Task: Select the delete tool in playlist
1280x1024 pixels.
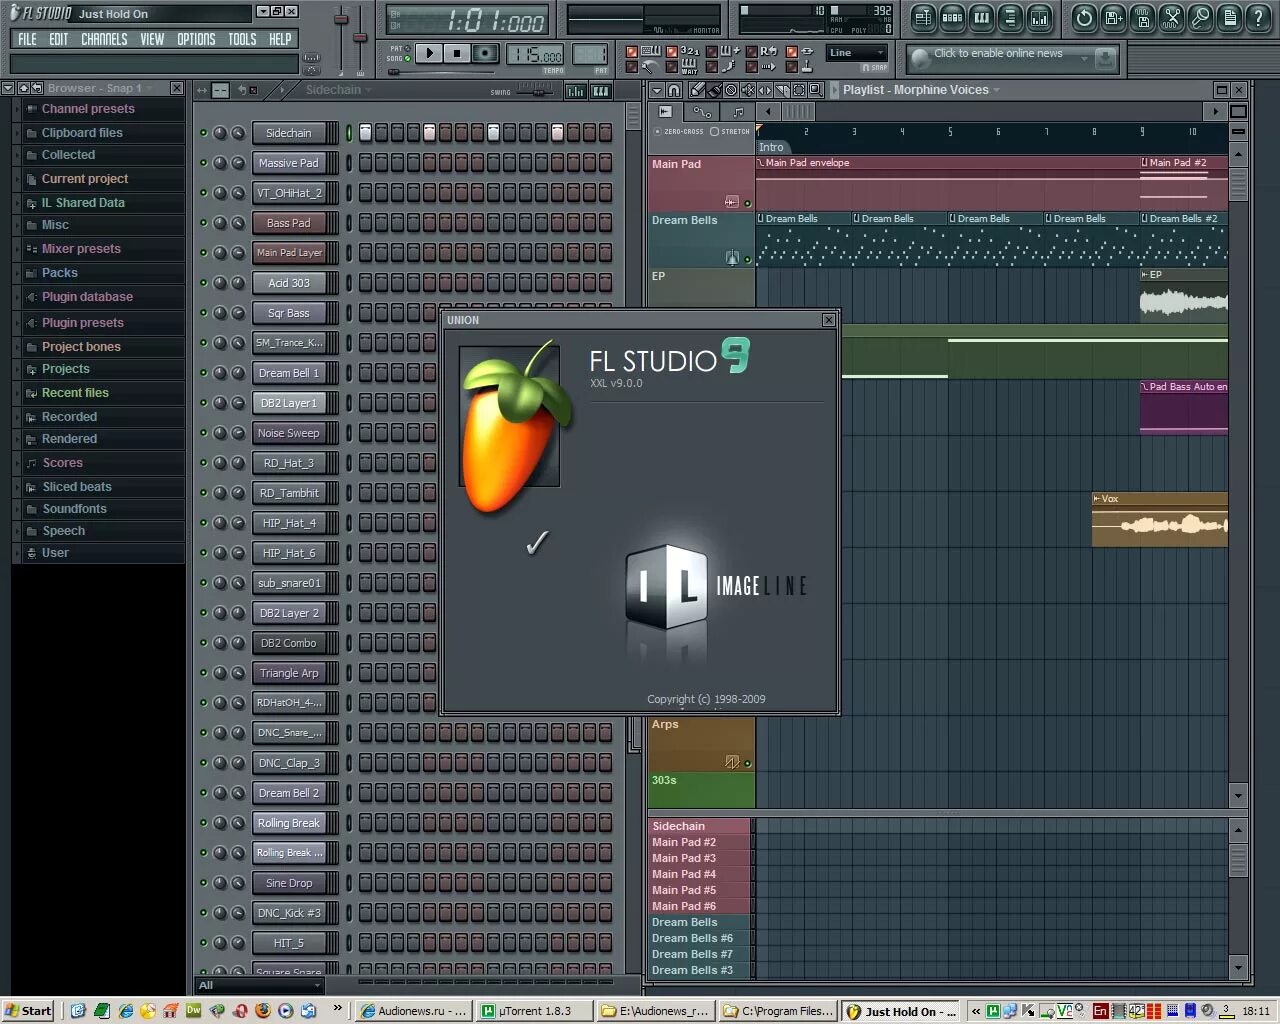Action: pos(731,90)
